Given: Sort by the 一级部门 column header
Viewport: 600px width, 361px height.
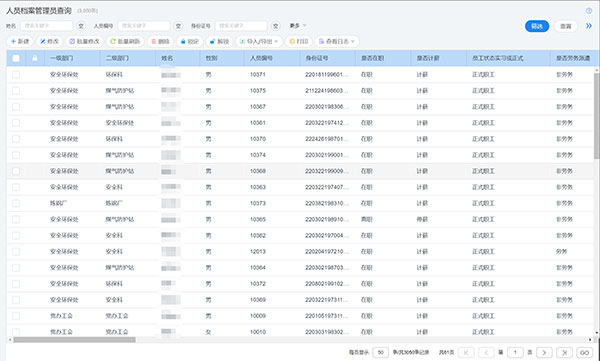Looking at the screenshot, I should [x=61, y=58].
